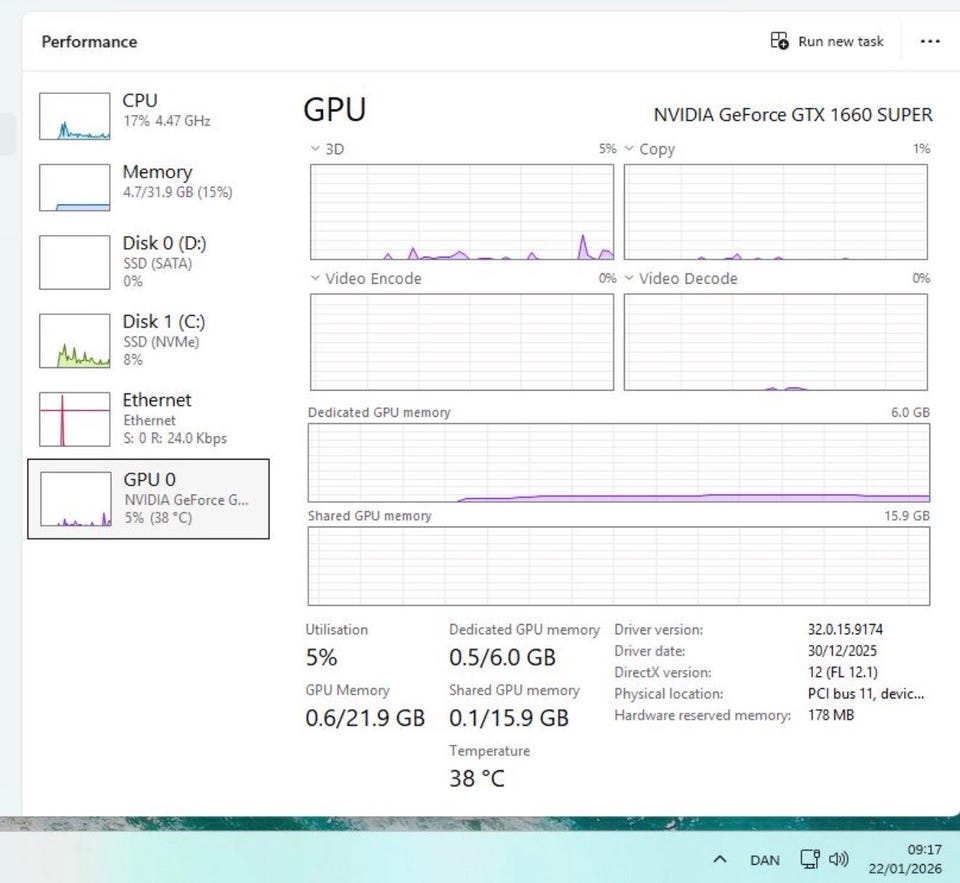This screenshot has width=960, height=883.
Task: Click the PCI bus 11 physical location
Action: tap(866, 694)
